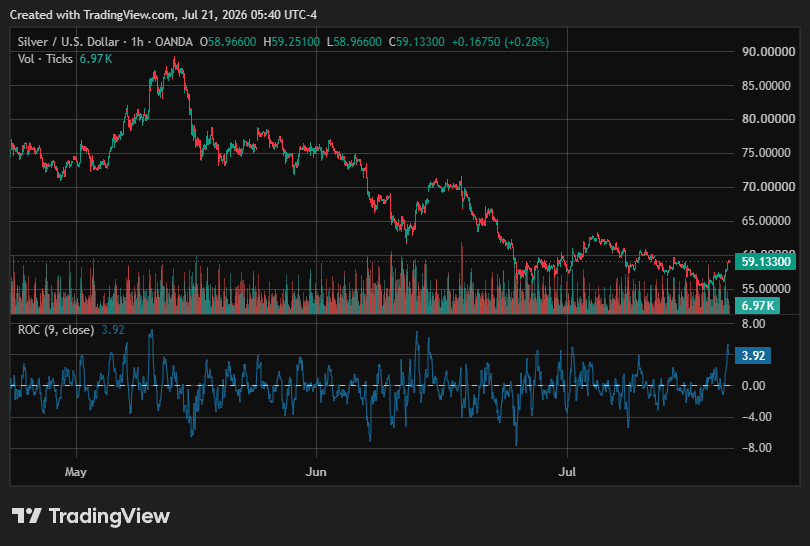Select the Jun label on time axis
810x546 pixels.
pos(316,472)
